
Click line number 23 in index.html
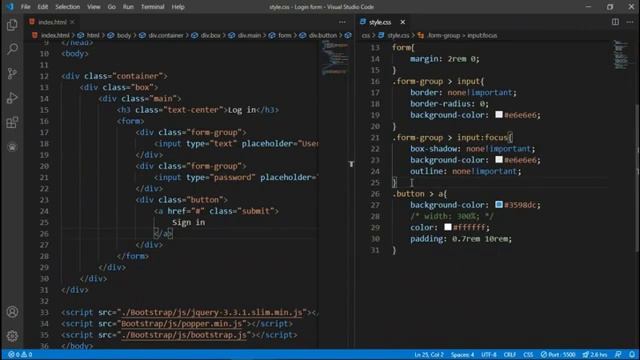tap(44, 200)
